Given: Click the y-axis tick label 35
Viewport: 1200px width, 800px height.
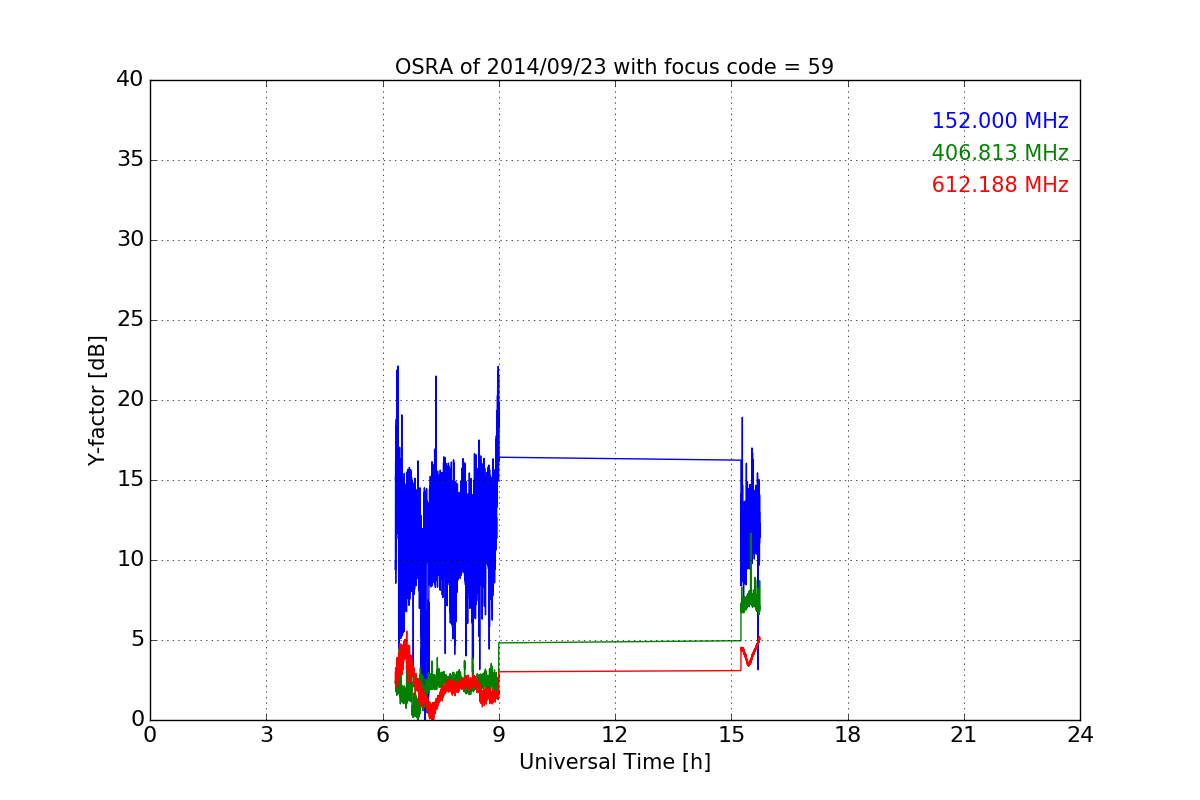Looking at the screenshot, I should pyautogui.click(x=130, y=160).
